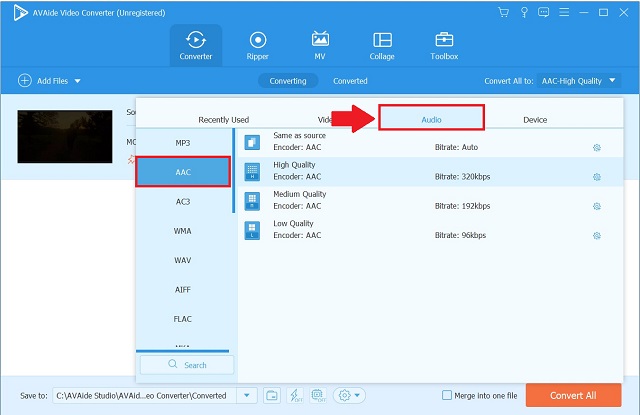This screenshot has height=415, width=640.
Task: Click the Convert All button
Action: coord(573,395)
